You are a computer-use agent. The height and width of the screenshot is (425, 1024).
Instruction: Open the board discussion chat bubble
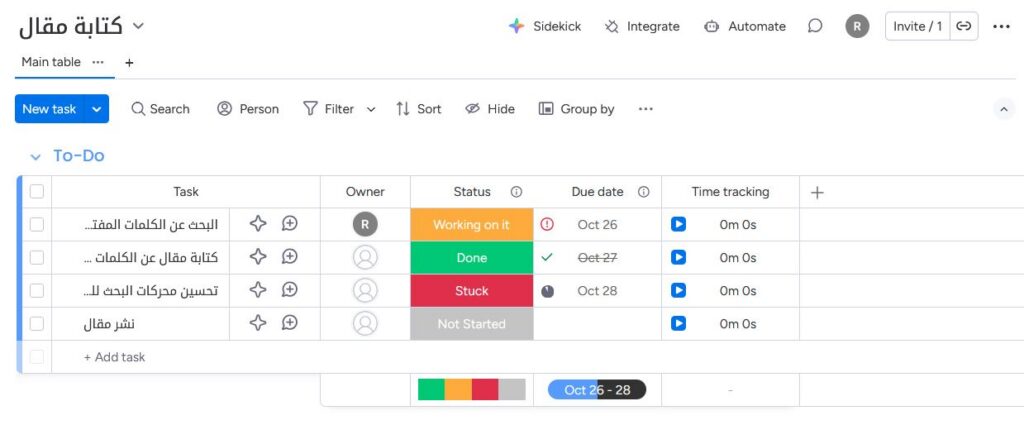(815, 26)
